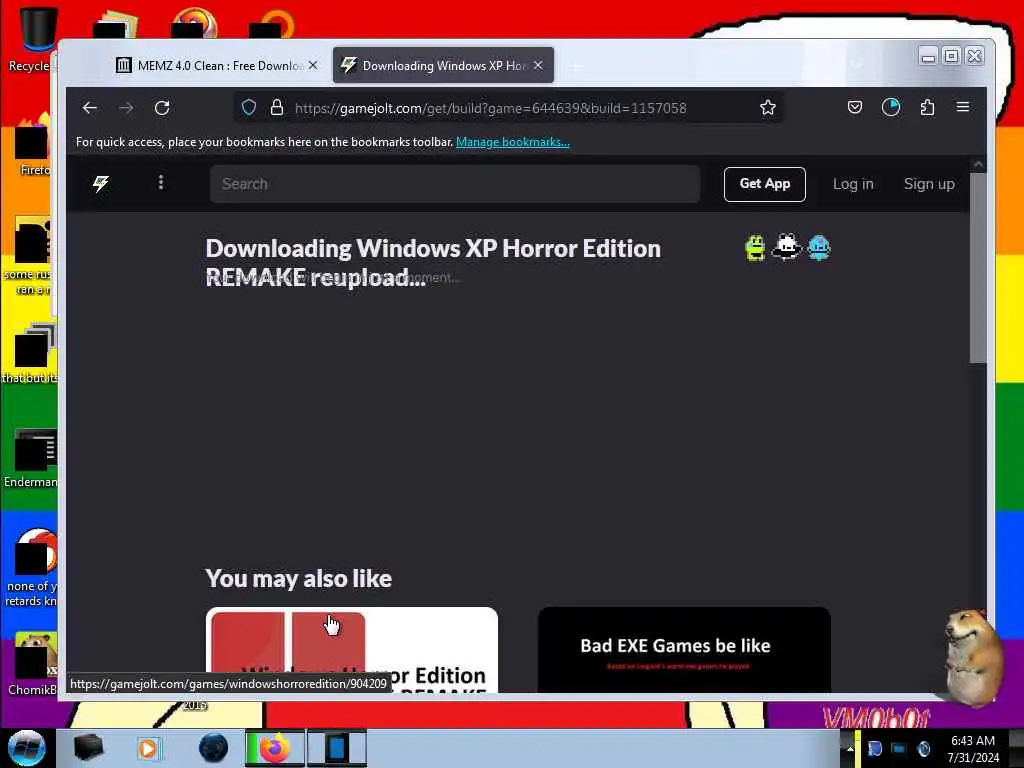Select the ChomikB desktop icon

pyautogui.click(x=31, y=664)
